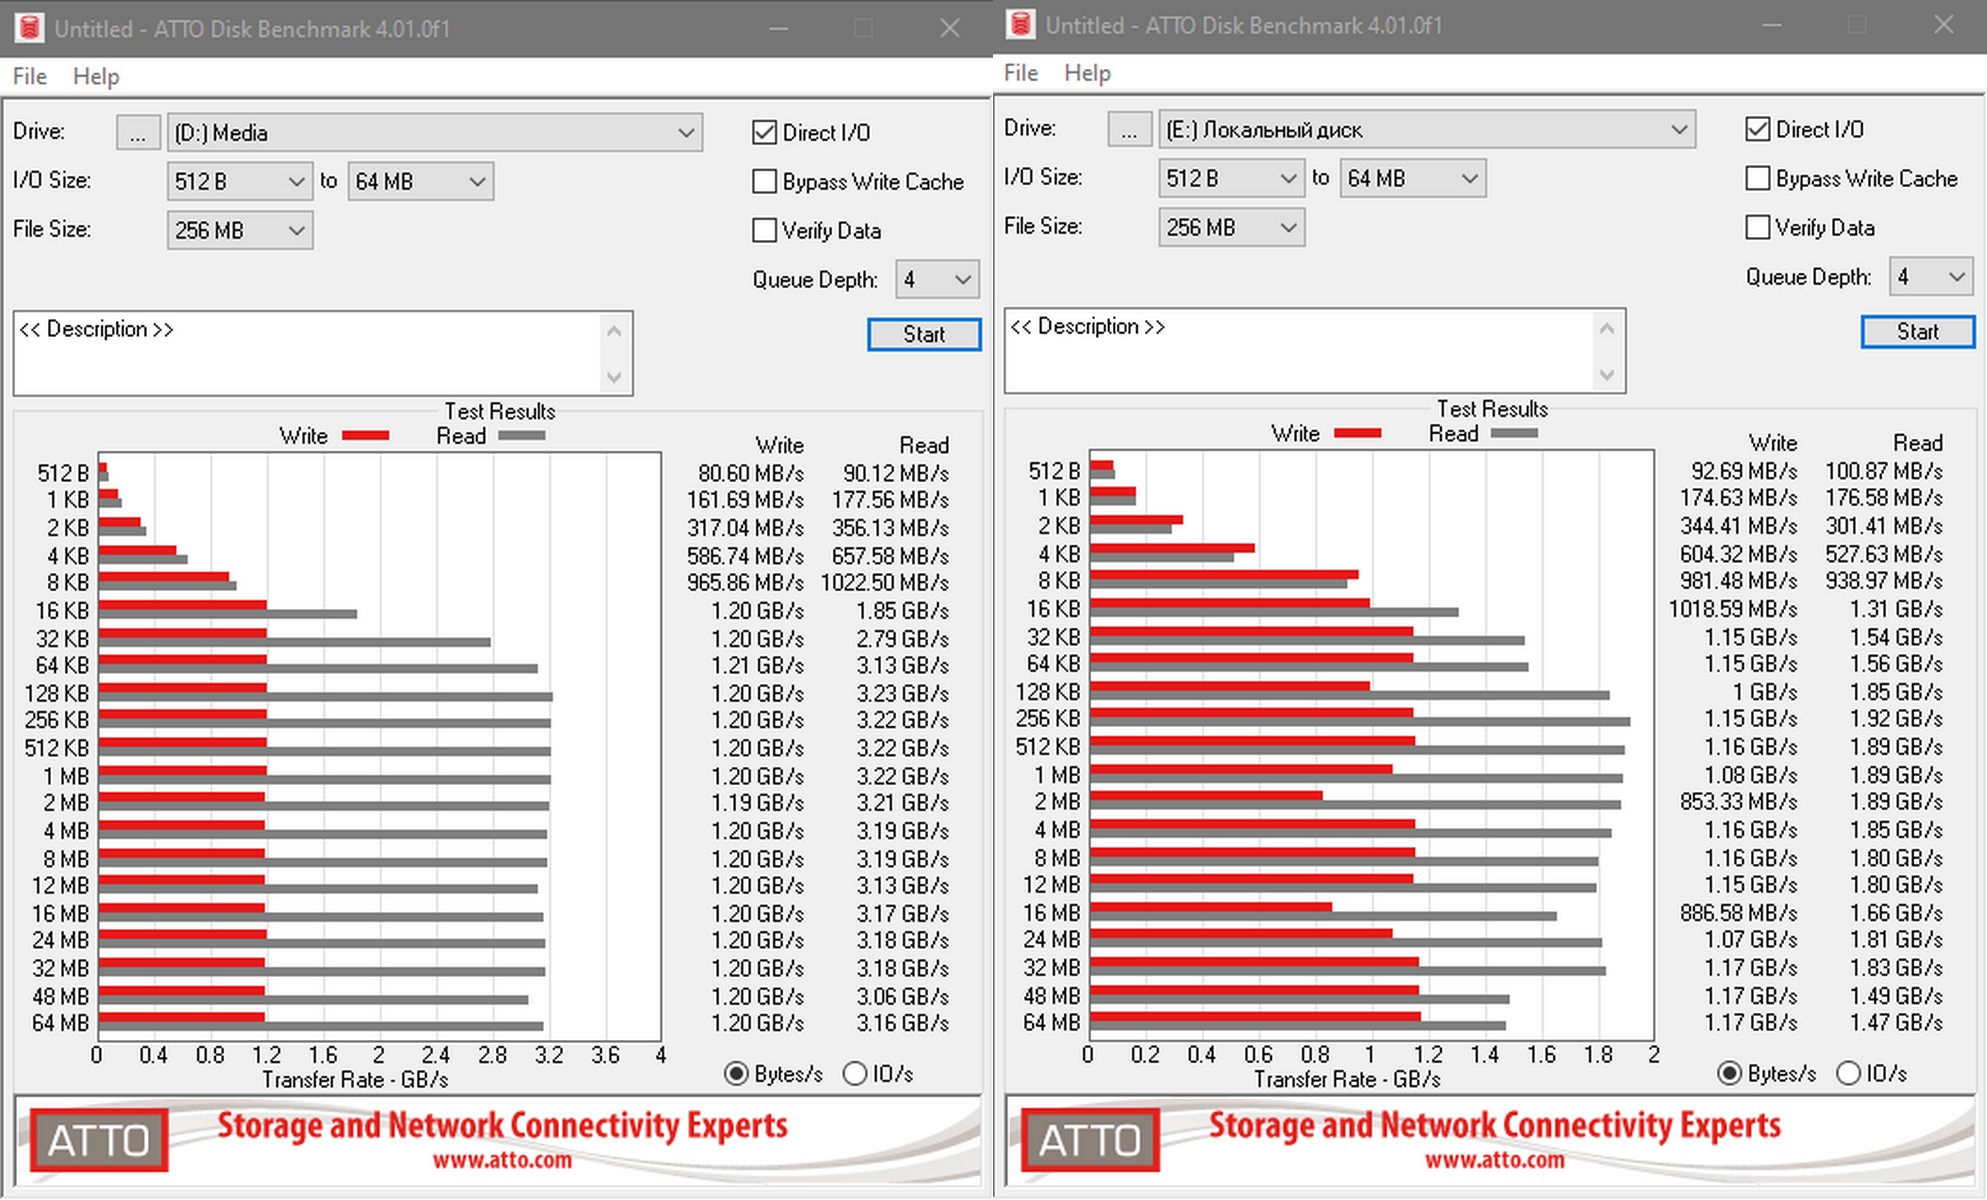Viewport: 1987px width, 1200px height.
Task: Click the browse '...' button next to (D:) Media
Action: point(138,133)
